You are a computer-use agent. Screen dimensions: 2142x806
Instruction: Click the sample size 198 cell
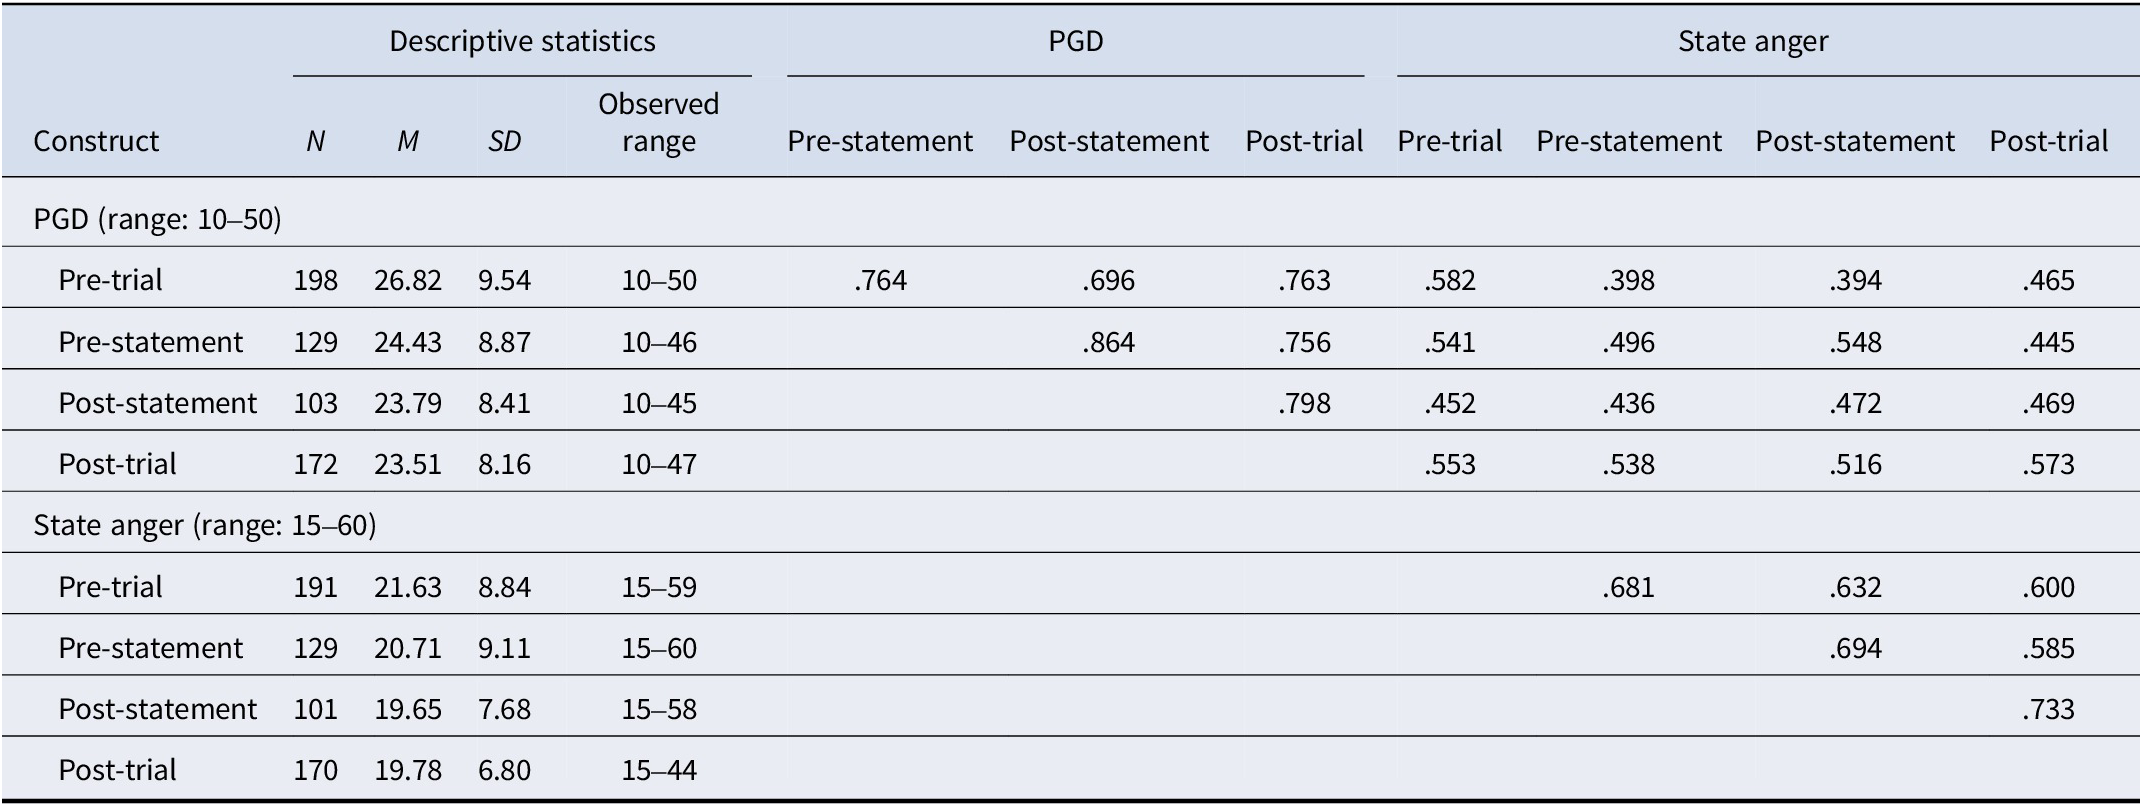tap(316, 280)
